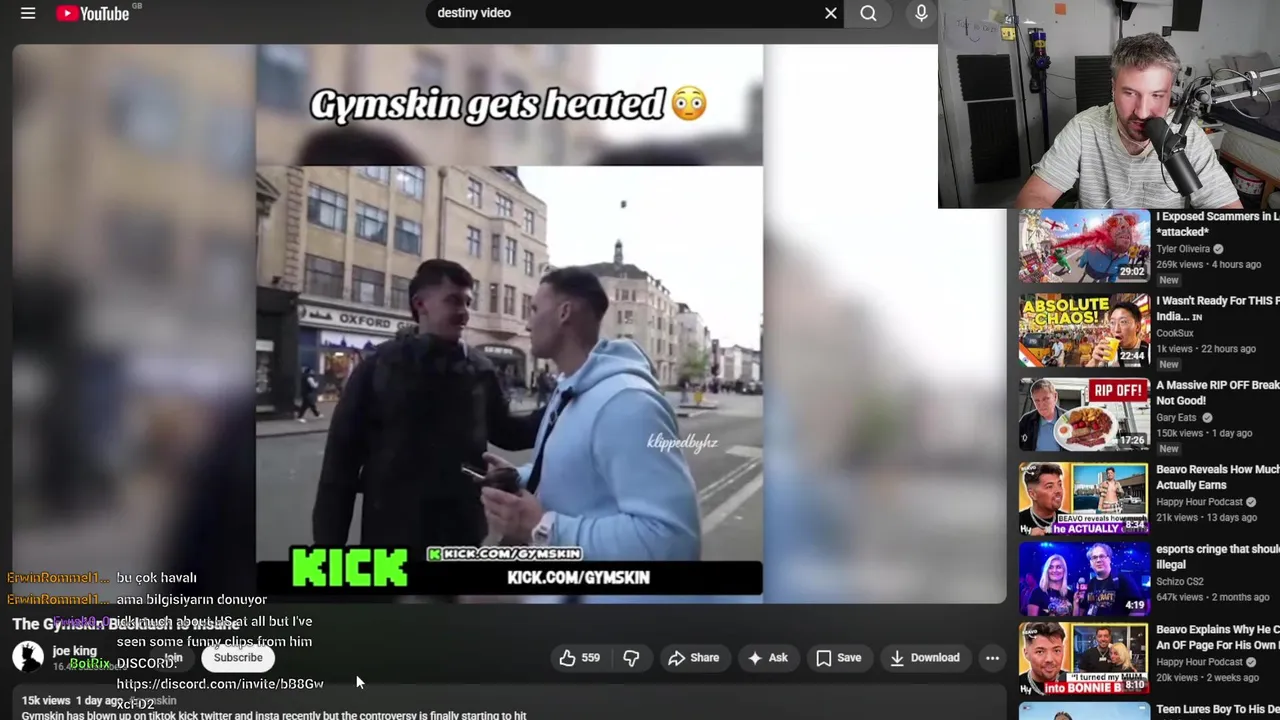The width and height of the screenshot is (1280, 720).
Task: Open Schizo CS2 channel name
Action: coord(1181,581)
